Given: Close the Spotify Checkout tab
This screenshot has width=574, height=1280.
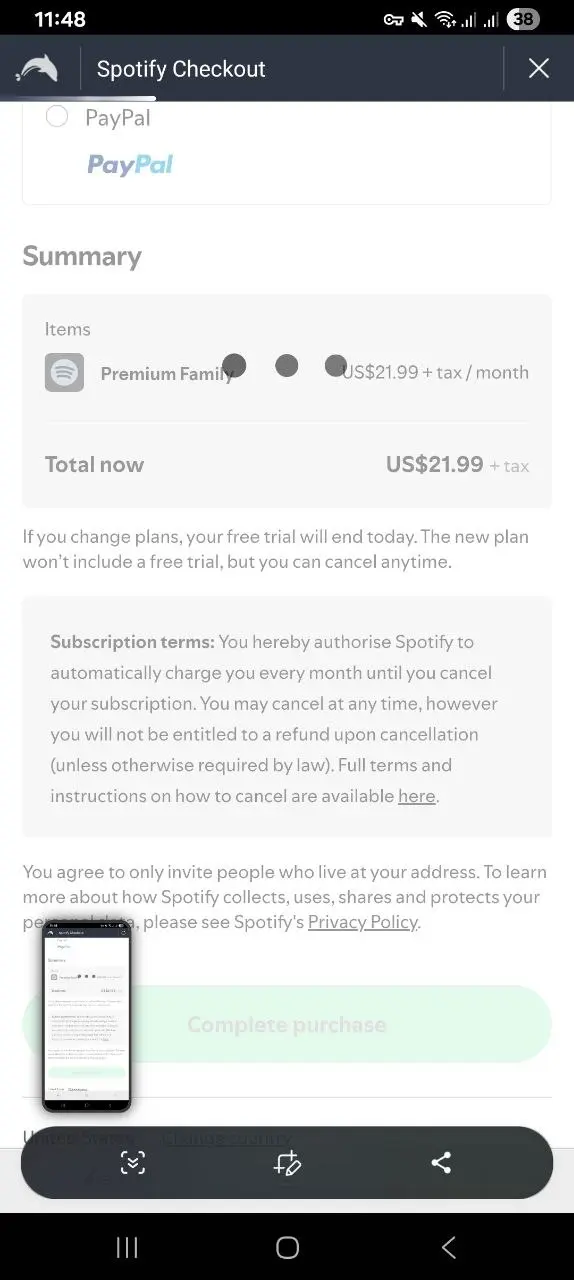Looking at the screenshot, I should coord(539,68).
